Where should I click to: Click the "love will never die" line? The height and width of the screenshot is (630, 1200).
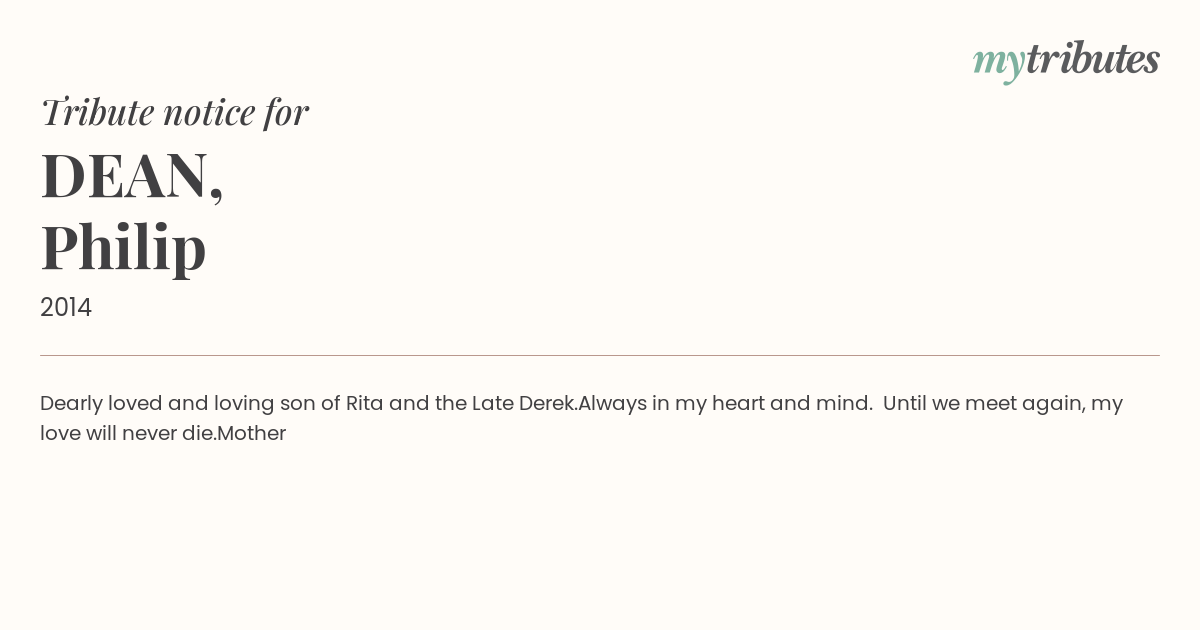[x=127, y=433]
